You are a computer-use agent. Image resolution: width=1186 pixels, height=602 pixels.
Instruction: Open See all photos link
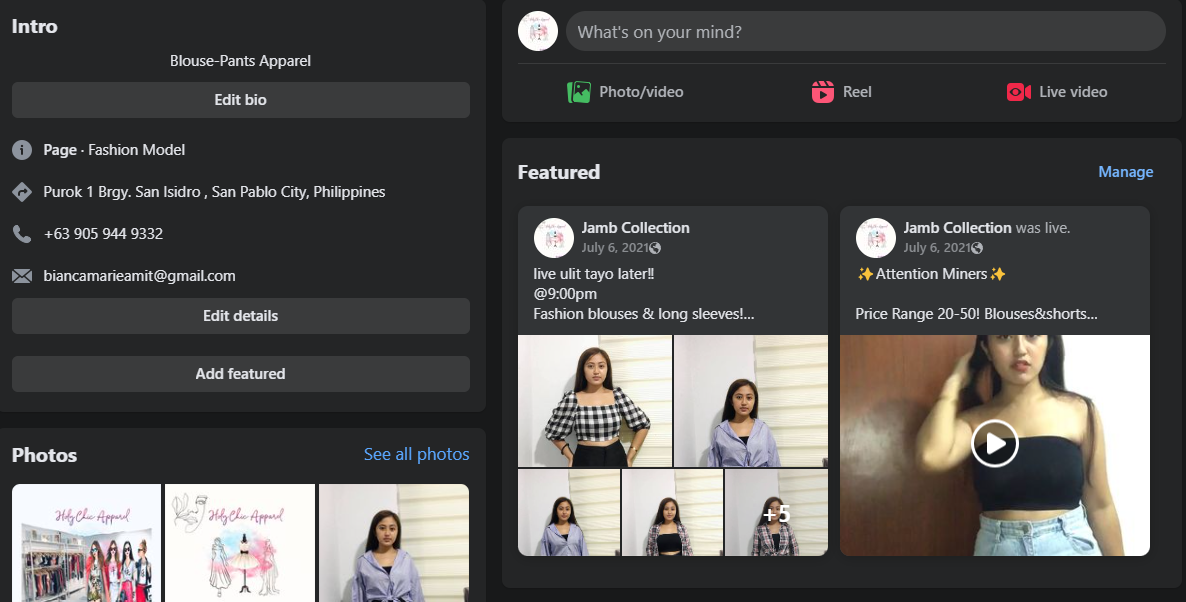click(x=417, y=454)
